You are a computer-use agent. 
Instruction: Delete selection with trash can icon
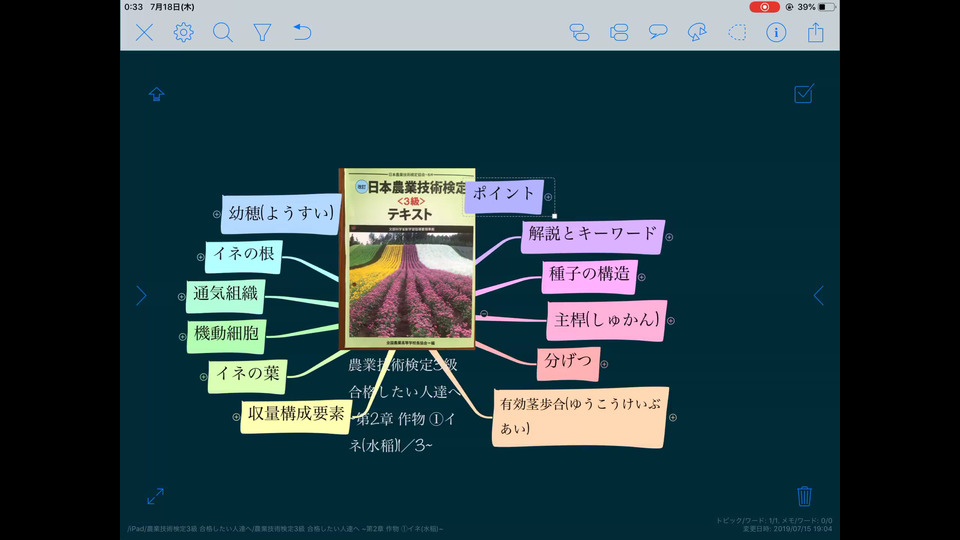point(804,496)
